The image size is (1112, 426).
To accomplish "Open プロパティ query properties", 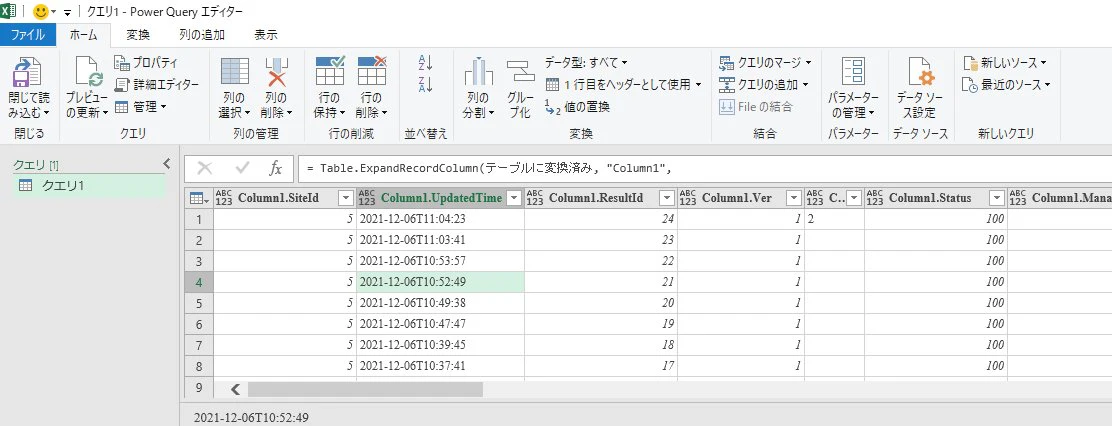I will click(x=146, y=62).
